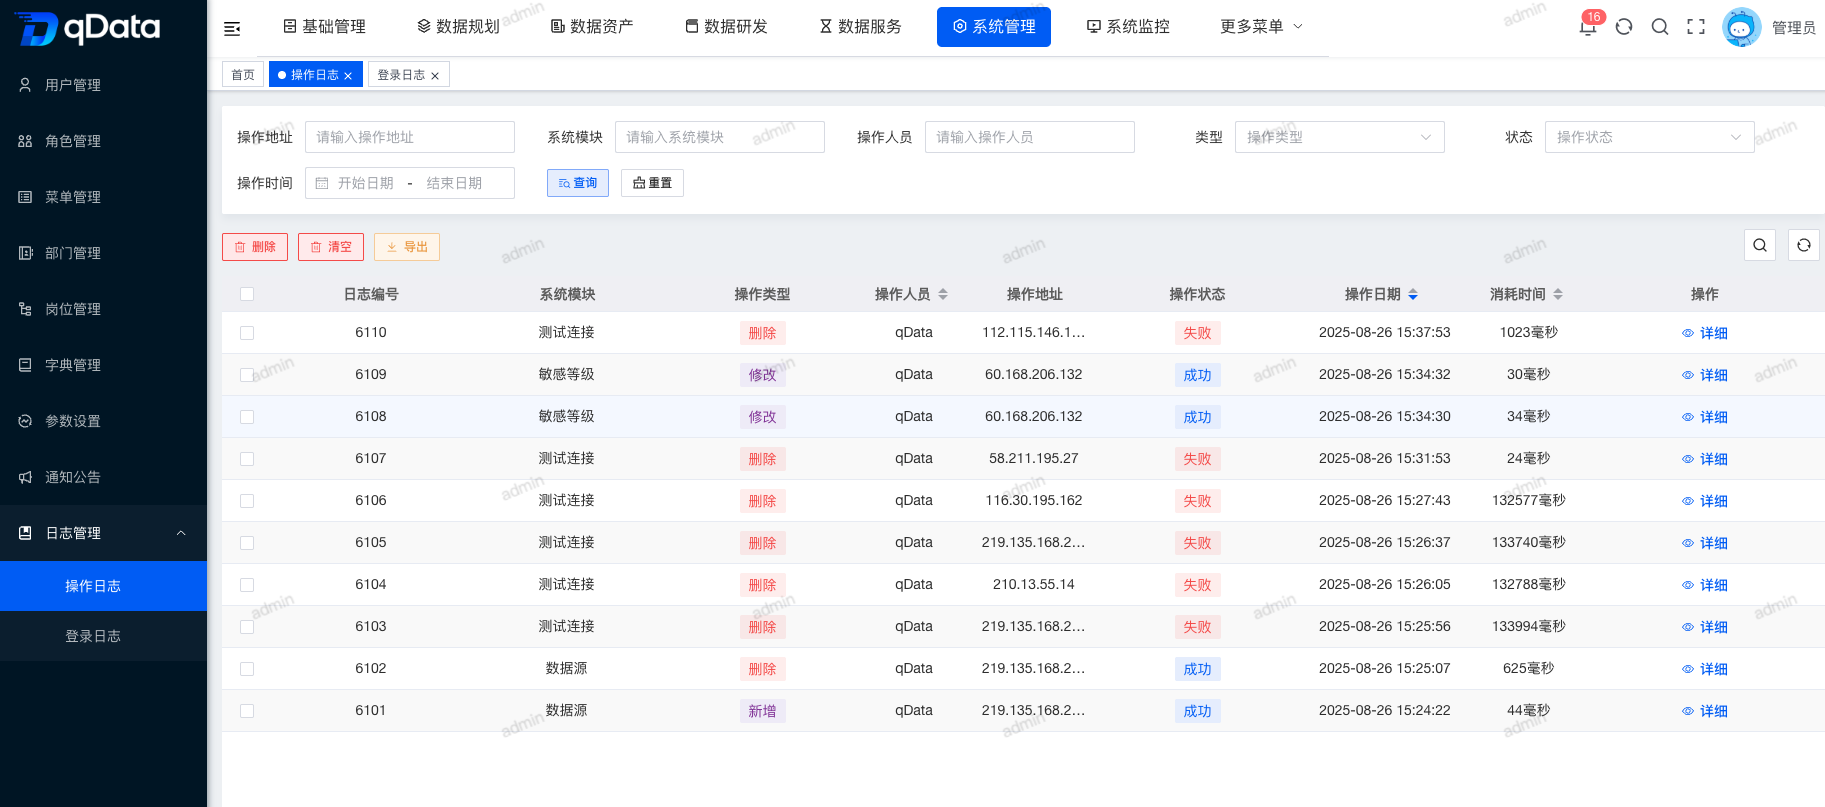
Task: Close the 登录日志 tab
Action: click(435, 76)
